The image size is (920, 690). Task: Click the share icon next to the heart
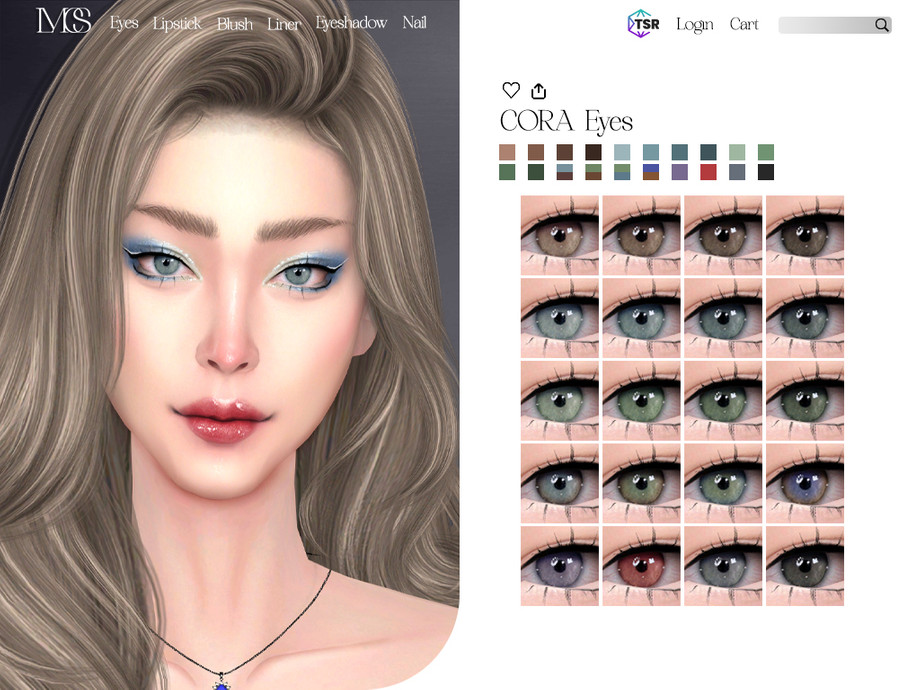[538, 90]
